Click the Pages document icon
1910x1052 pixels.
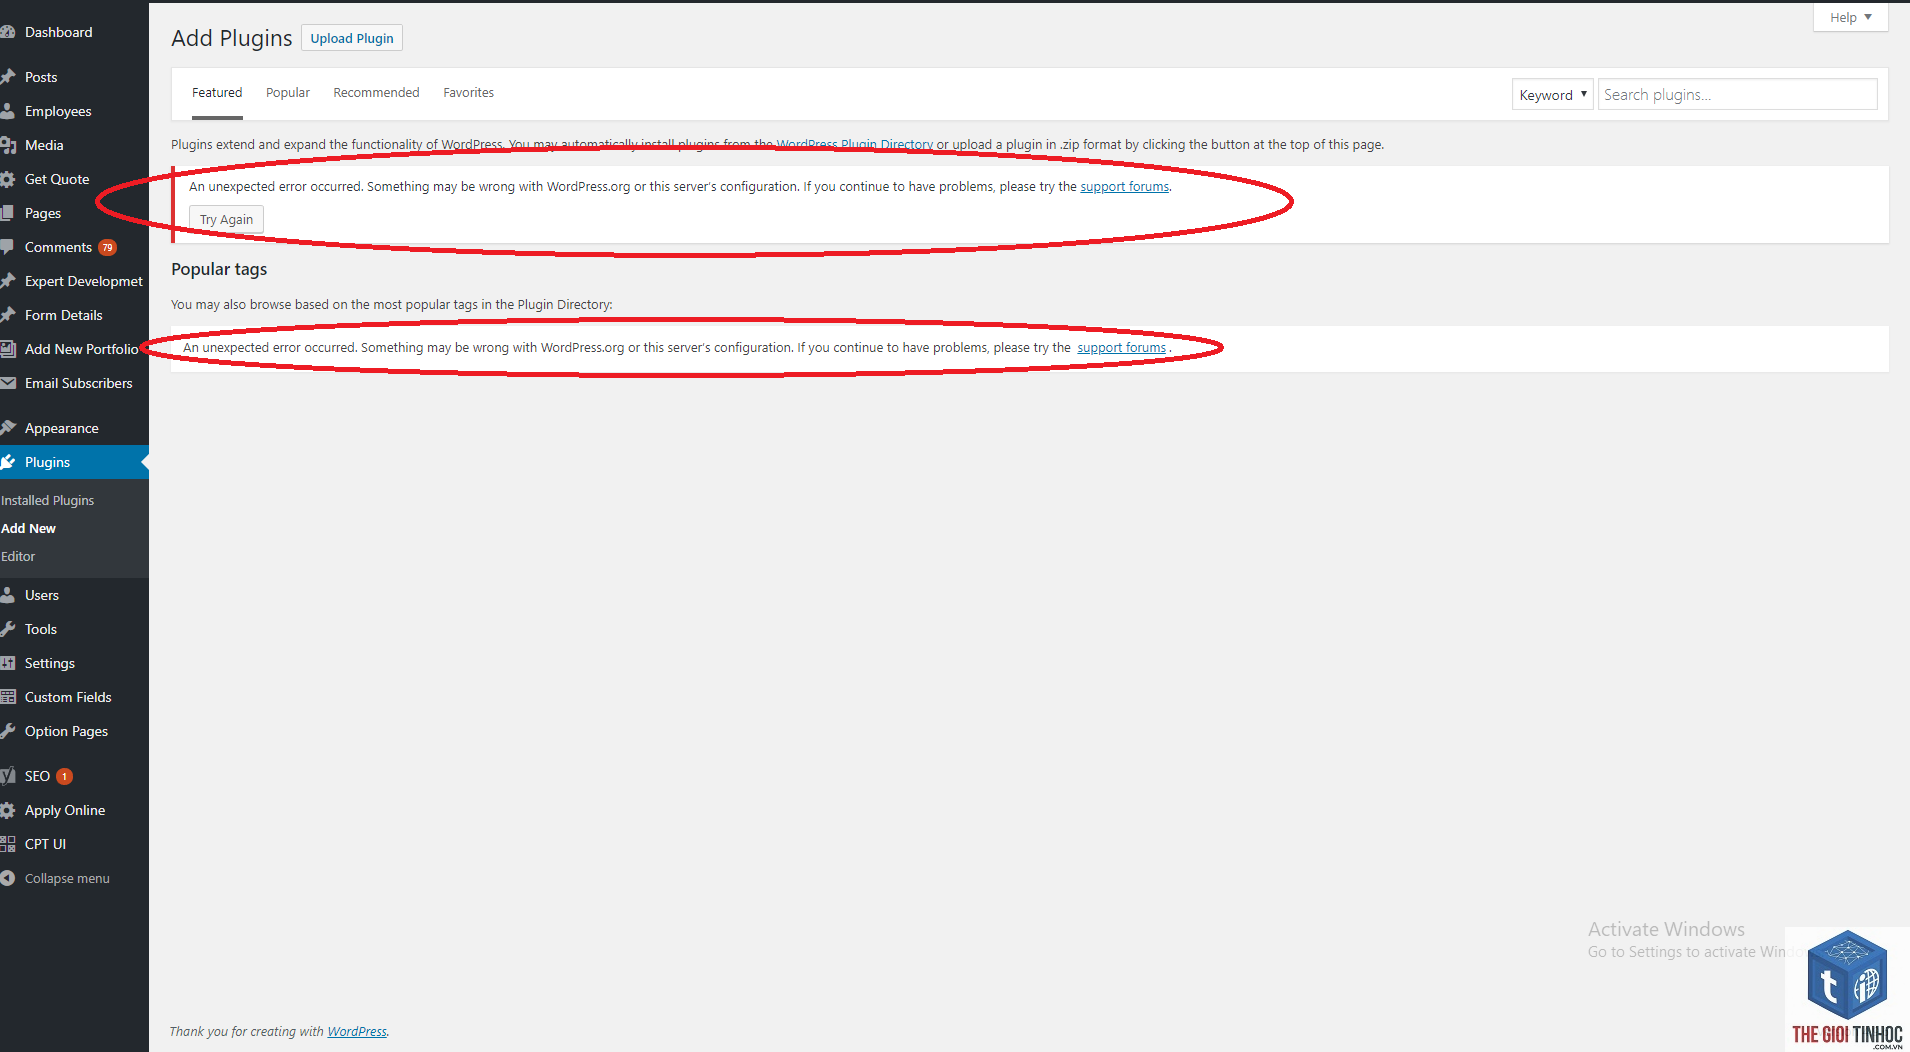[x=7, y=213]
